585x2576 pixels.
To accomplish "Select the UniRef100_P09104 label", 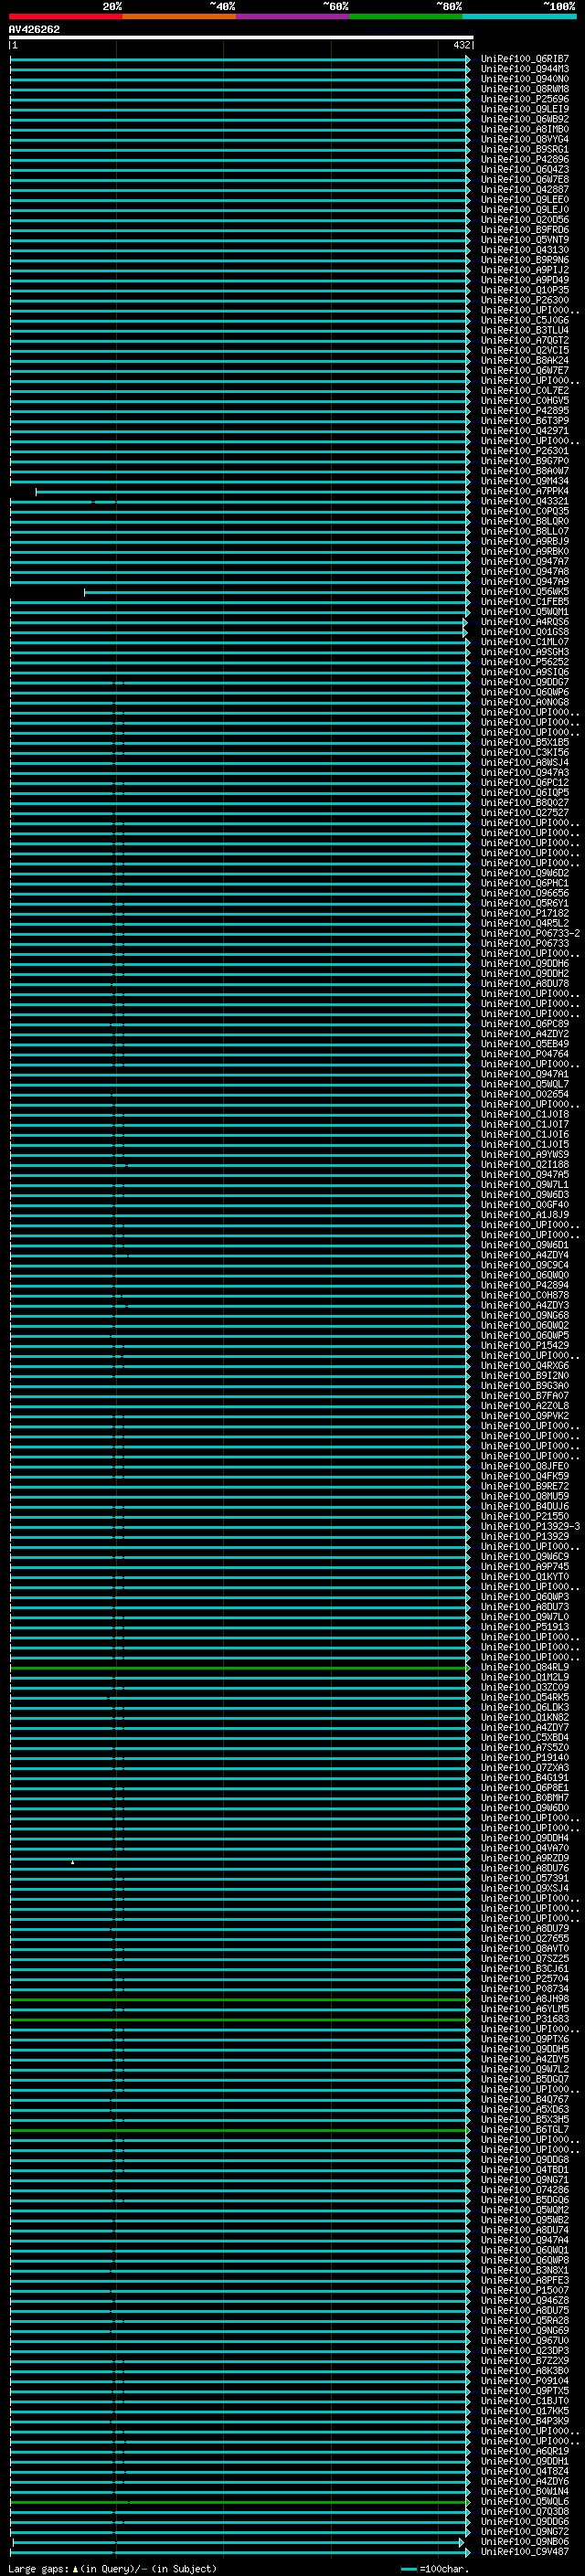I will 524,2380.
